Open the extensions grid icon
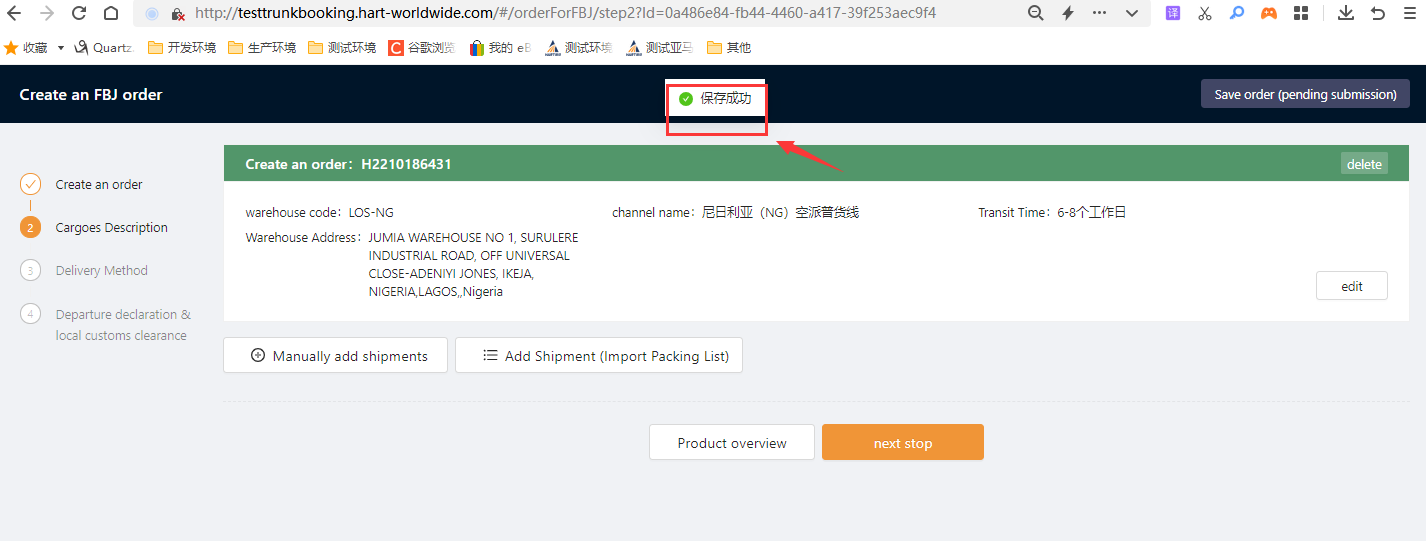1426x541 pixels. pyautogui.click(x=1300, y=13)
